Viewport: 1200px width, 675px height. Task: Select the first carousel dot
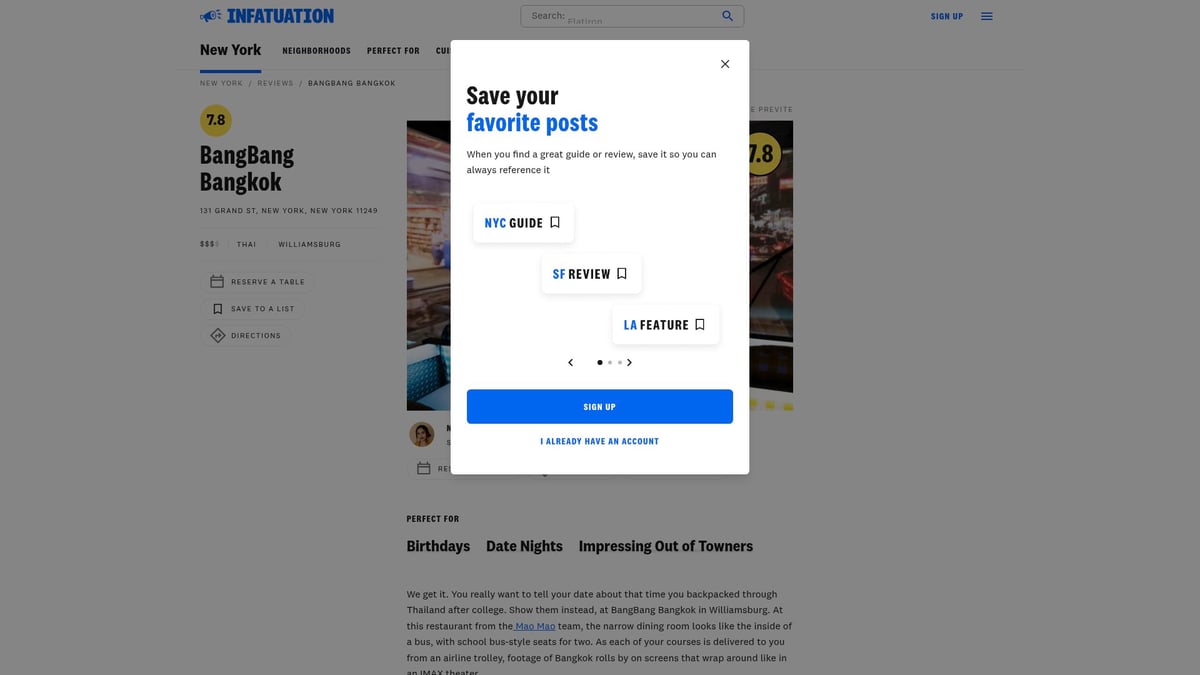click(x=600, y=362)
